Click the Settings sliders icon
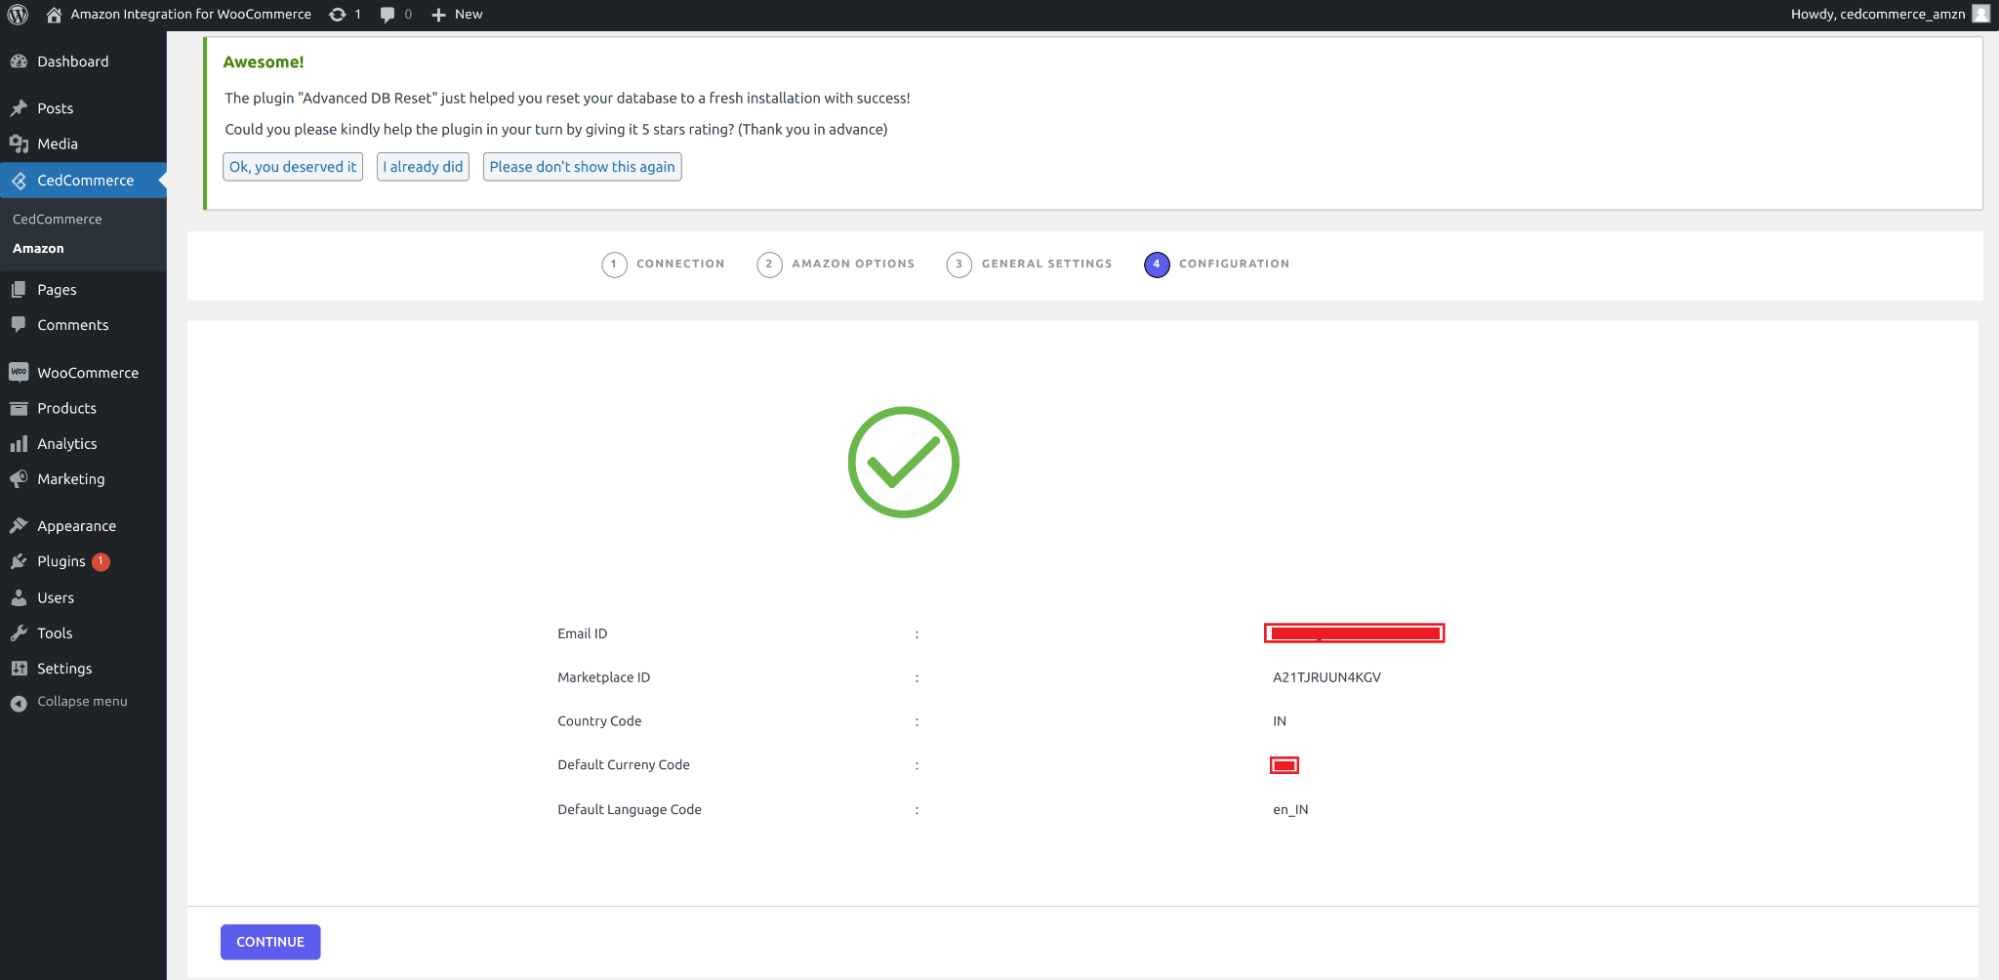The width and height of the screenshot is (1999, 980). [x=19, y=669]
